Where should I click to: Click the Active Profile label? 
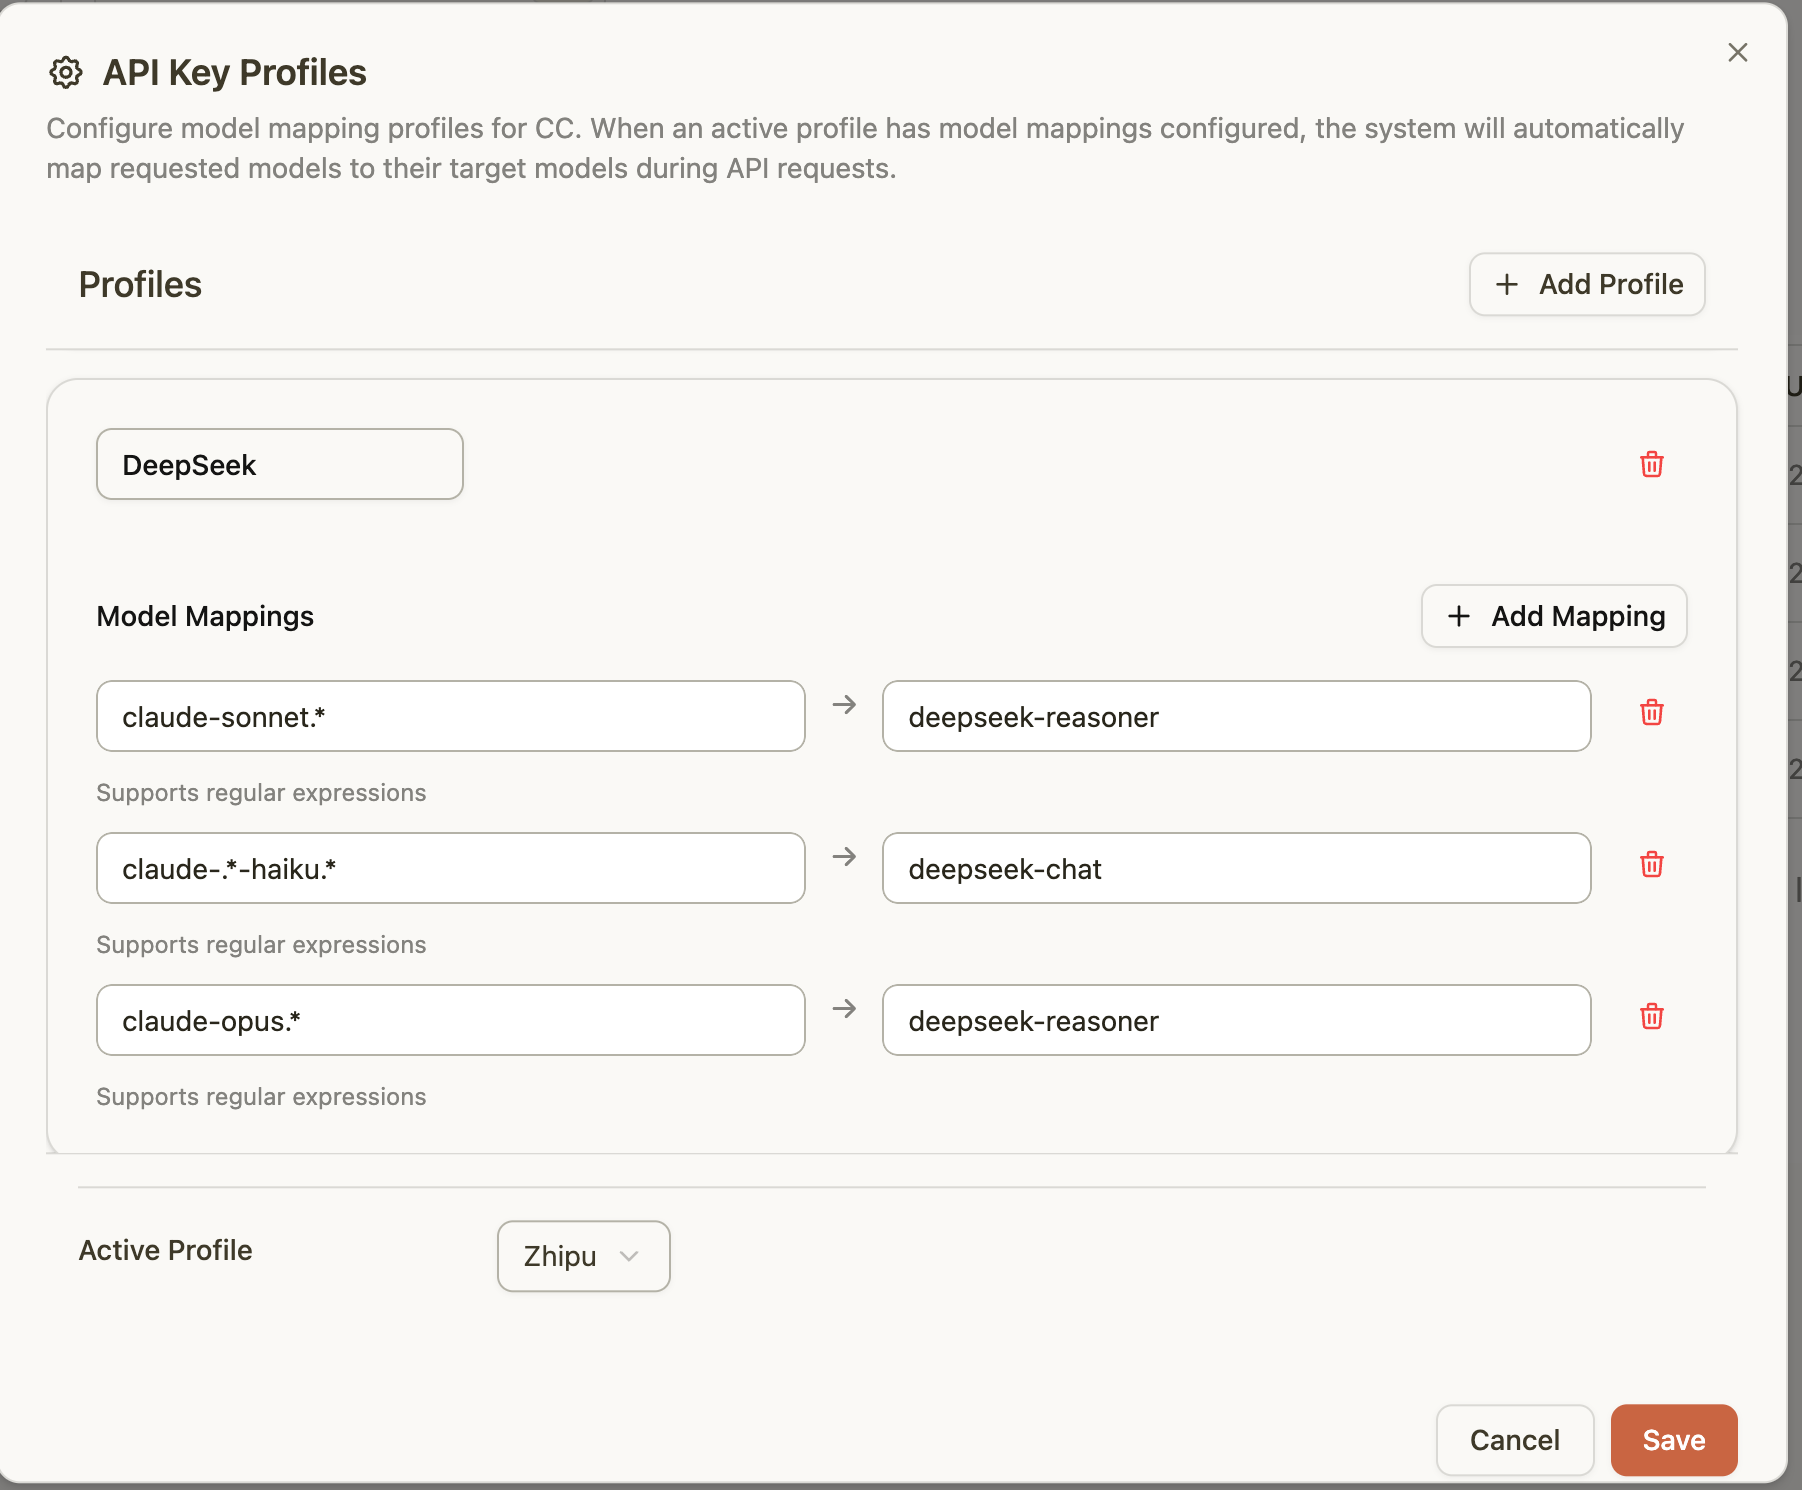(166, 1250)
